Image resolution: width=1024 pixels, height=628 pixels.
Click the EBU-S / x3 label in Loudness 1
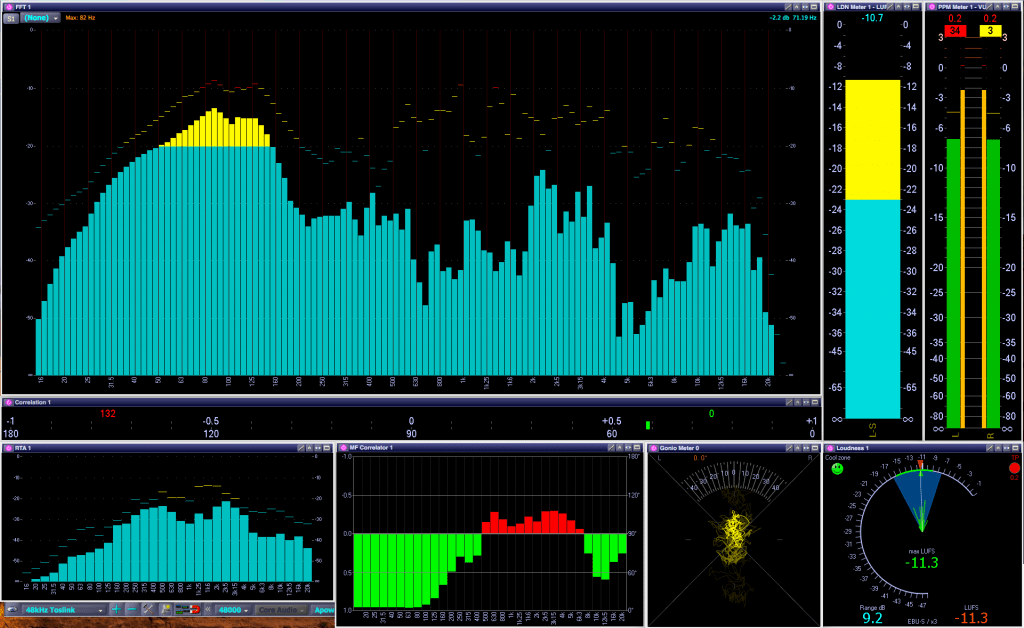922,621
